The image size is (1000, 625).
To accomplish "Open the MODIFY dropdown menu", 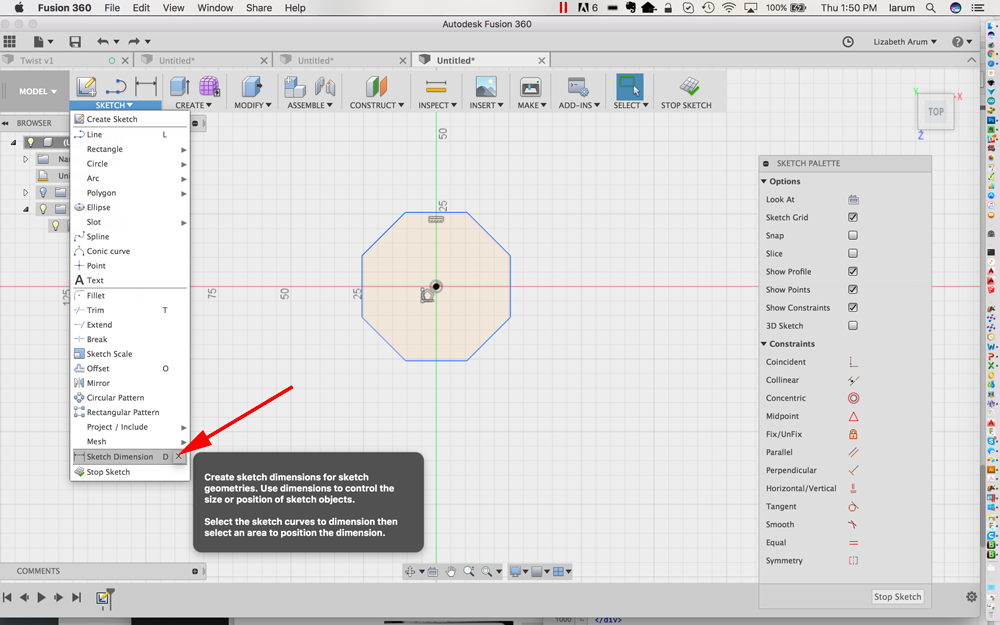I will tap(253, 105).
